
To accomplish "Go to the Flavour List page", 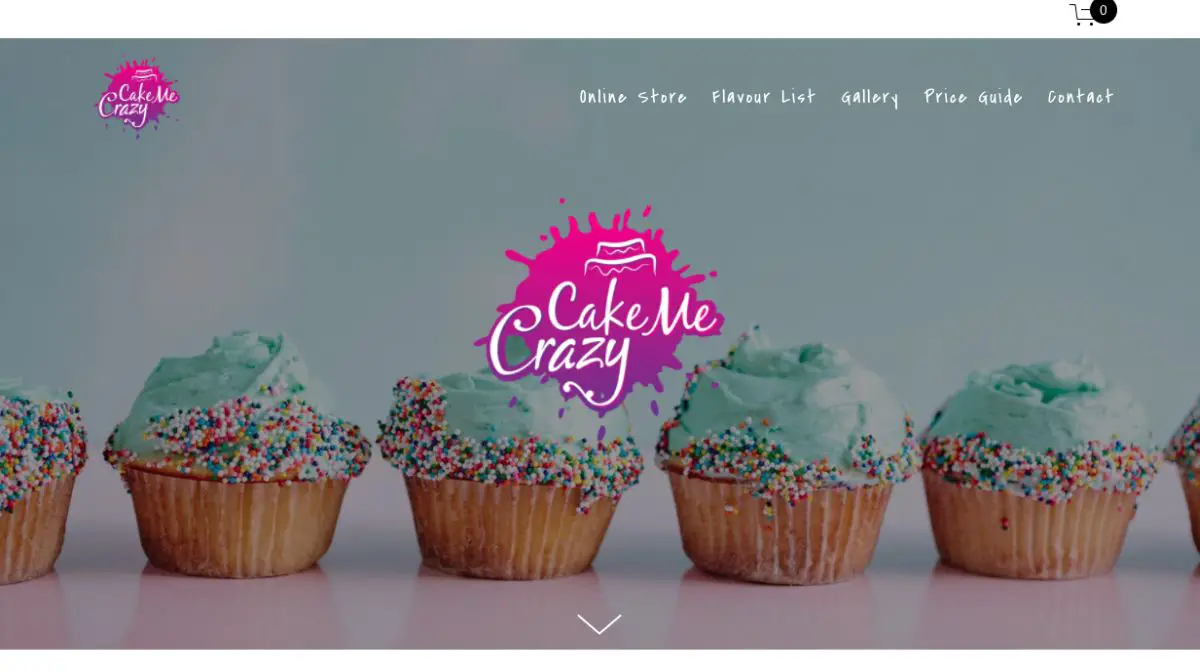I will 764,97.
